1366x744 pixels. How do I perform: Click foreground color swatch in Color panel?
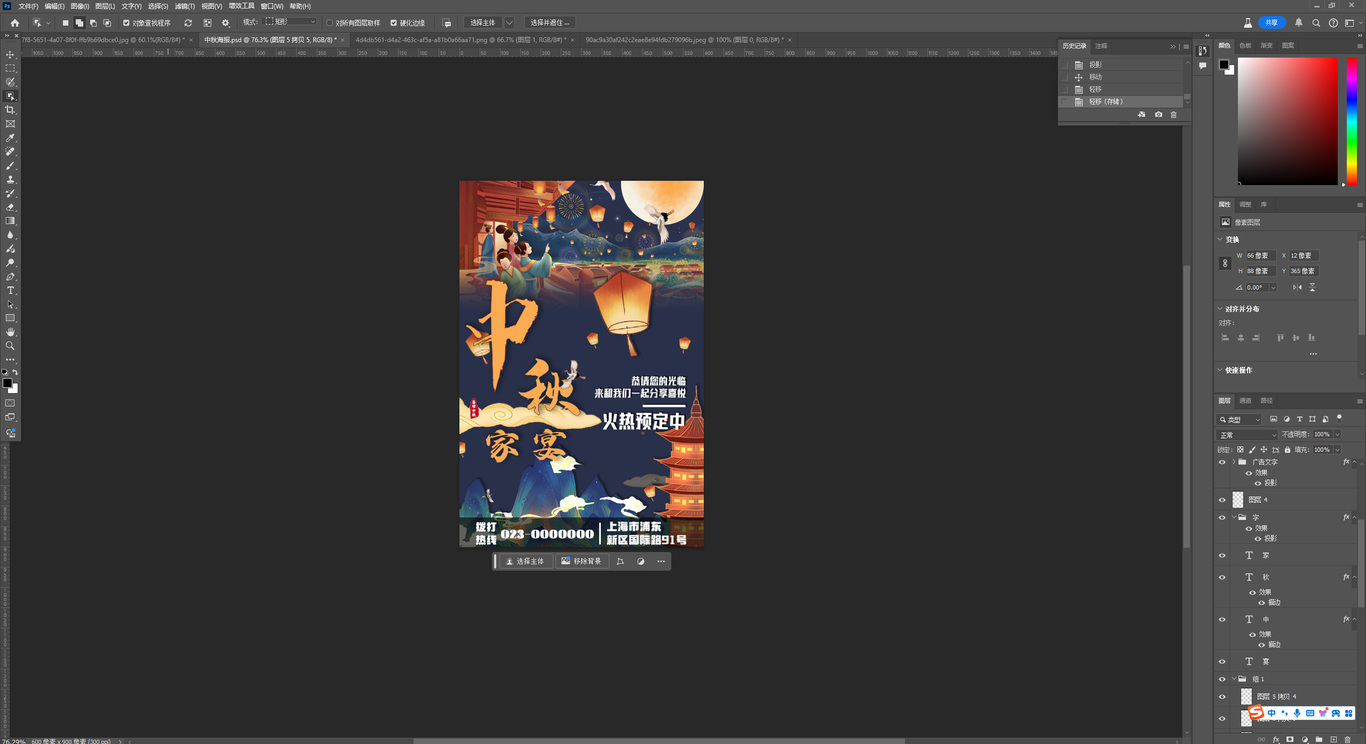(1224, 65)
